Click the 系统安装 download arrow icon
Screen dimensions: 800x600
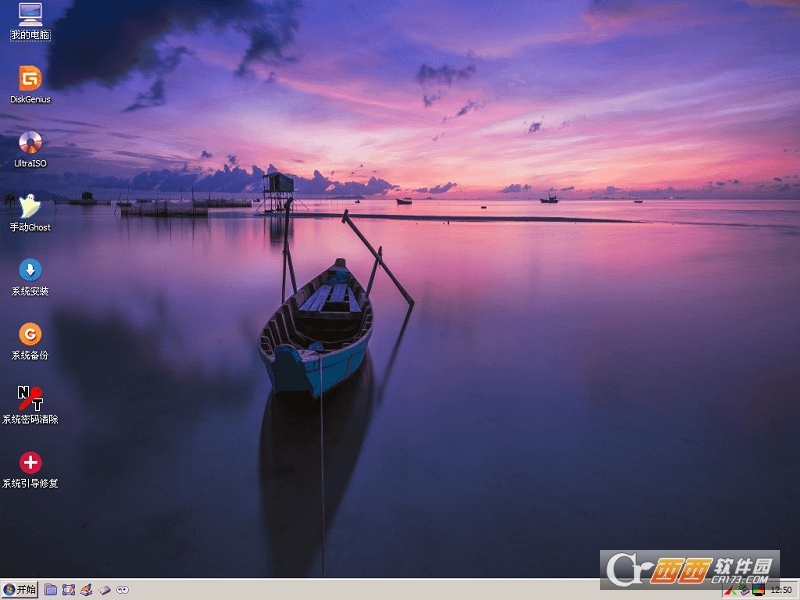click(x=30, y=270)
